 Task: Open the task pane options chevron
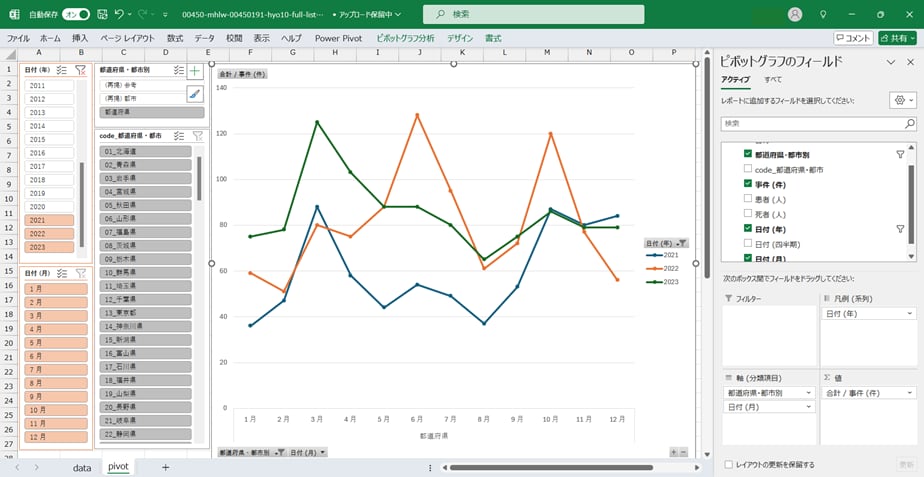(892, 62)
